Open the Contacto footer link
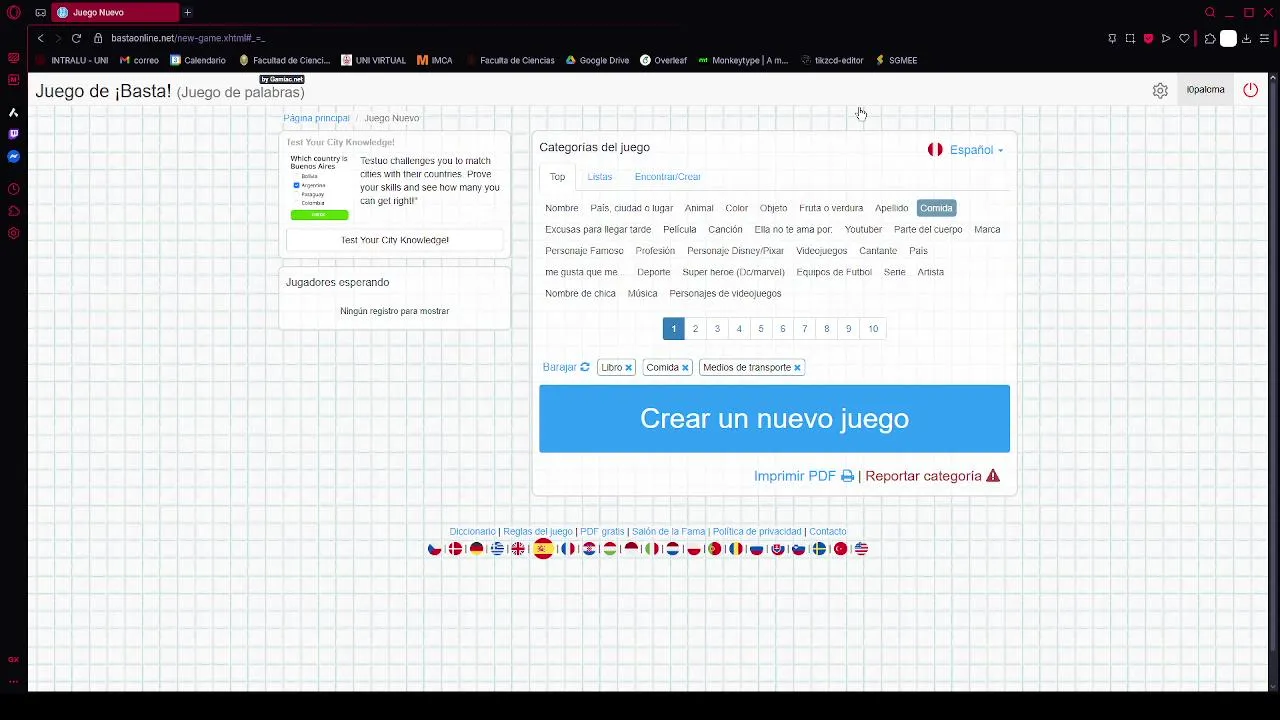Screen dimensions: 1280x720 click(827, 532)
